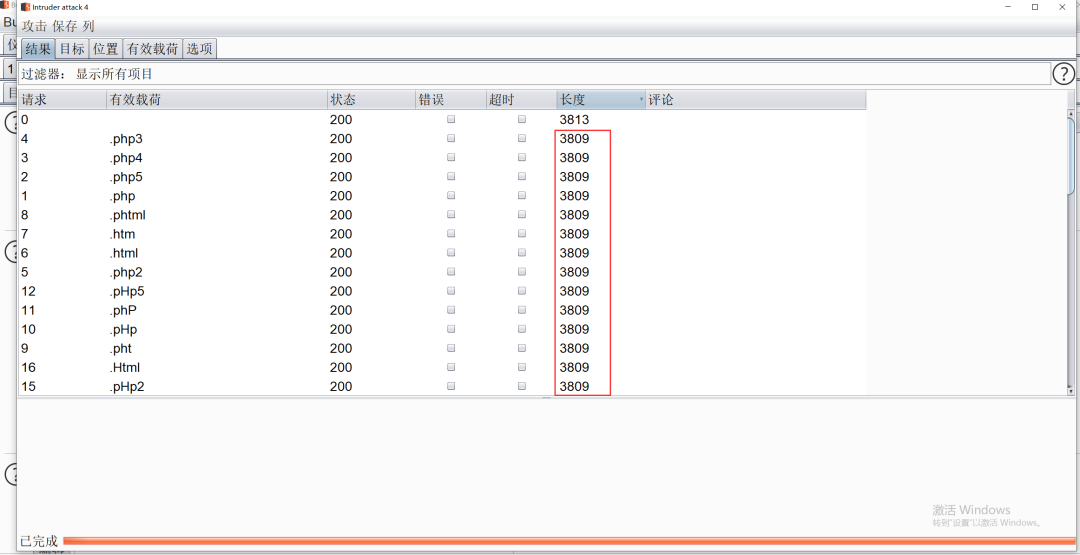Select the .phtml payload row
Image resolution: width=1080 pixels, height=555 pixels.
coord(128,215)
